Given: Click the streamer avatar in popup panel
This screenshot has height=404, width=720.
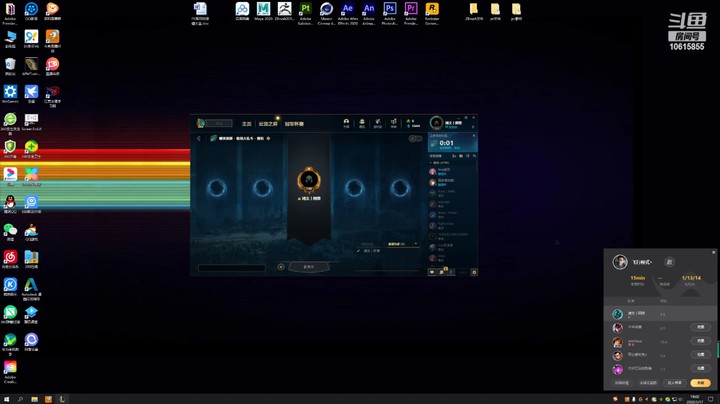Looking at the screenshot, I should [620, 262].
